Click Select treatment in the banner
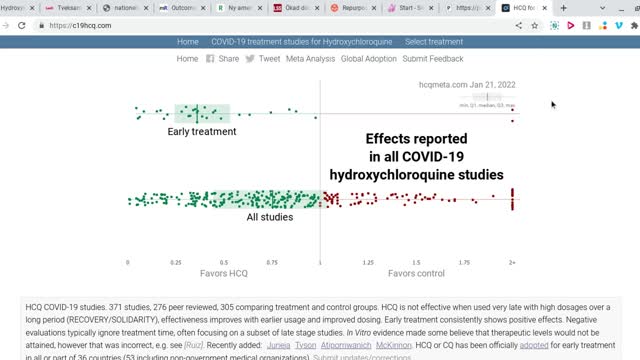This screenshot has width=640, height=360. coord(434,42)
